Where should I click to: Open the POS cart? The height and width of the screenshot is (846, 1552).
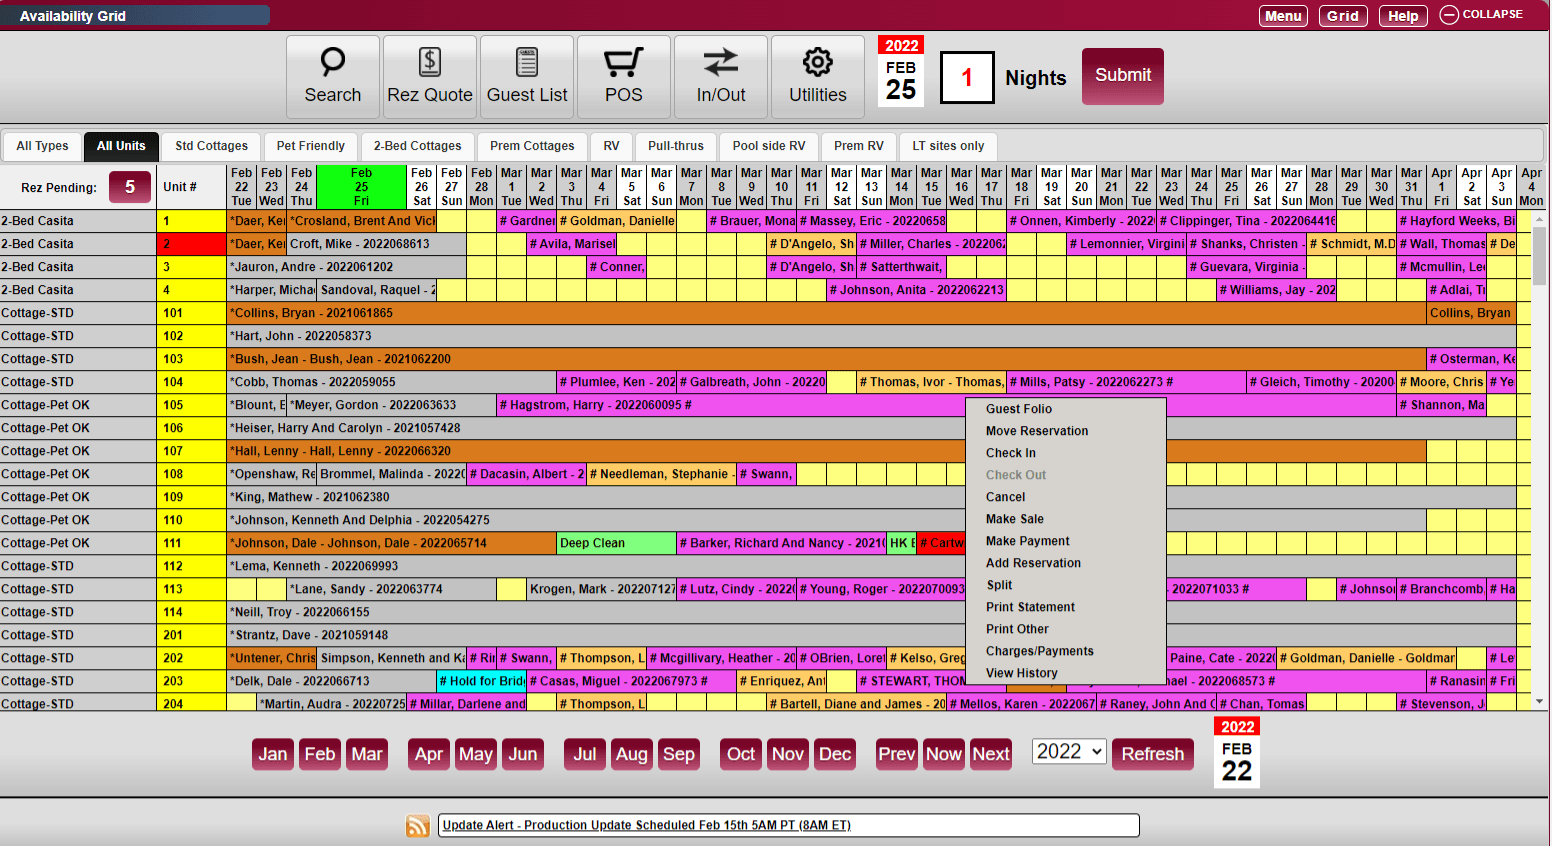624,77
